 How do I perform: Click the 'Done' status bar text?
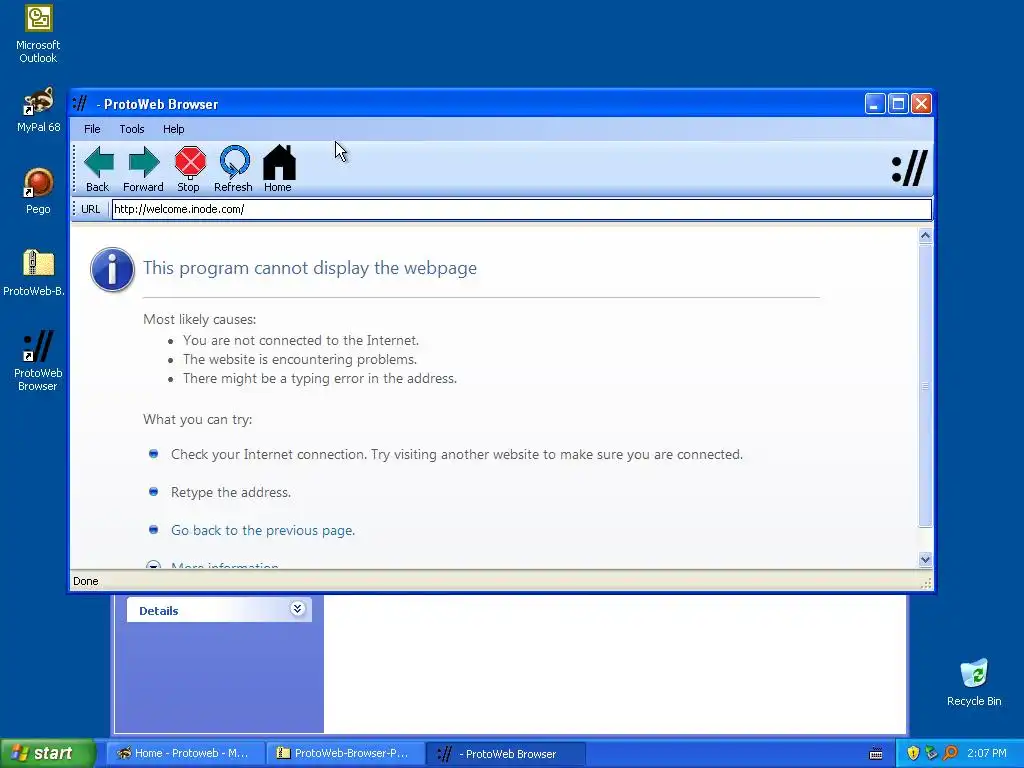86,581
